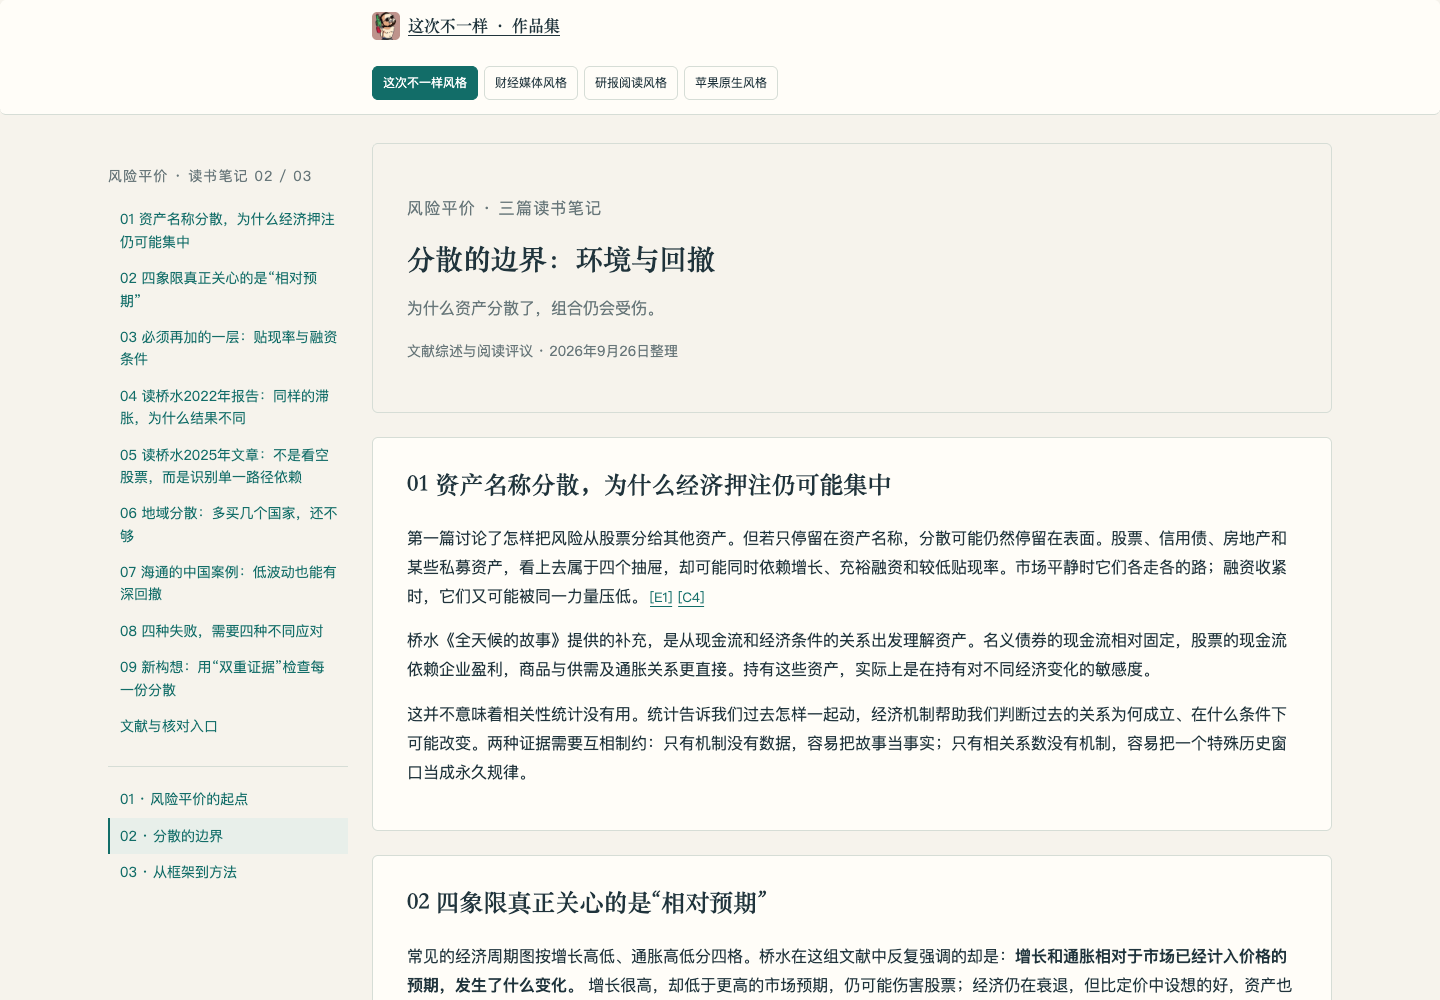
Task: Click heading 01 资产名称分散，为什么经济押注仍可能集中
Action: click(x=649, y=485)
